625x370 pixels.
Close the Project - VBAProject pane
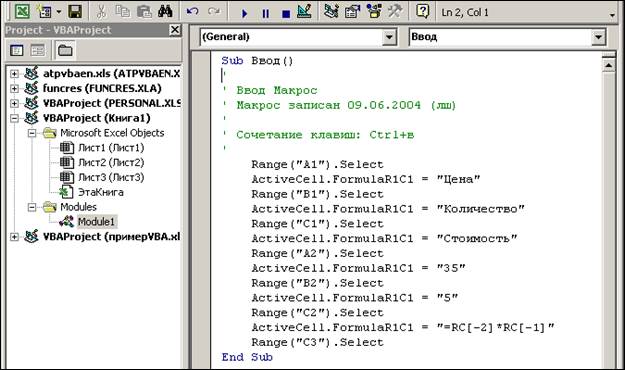(175, 30)
